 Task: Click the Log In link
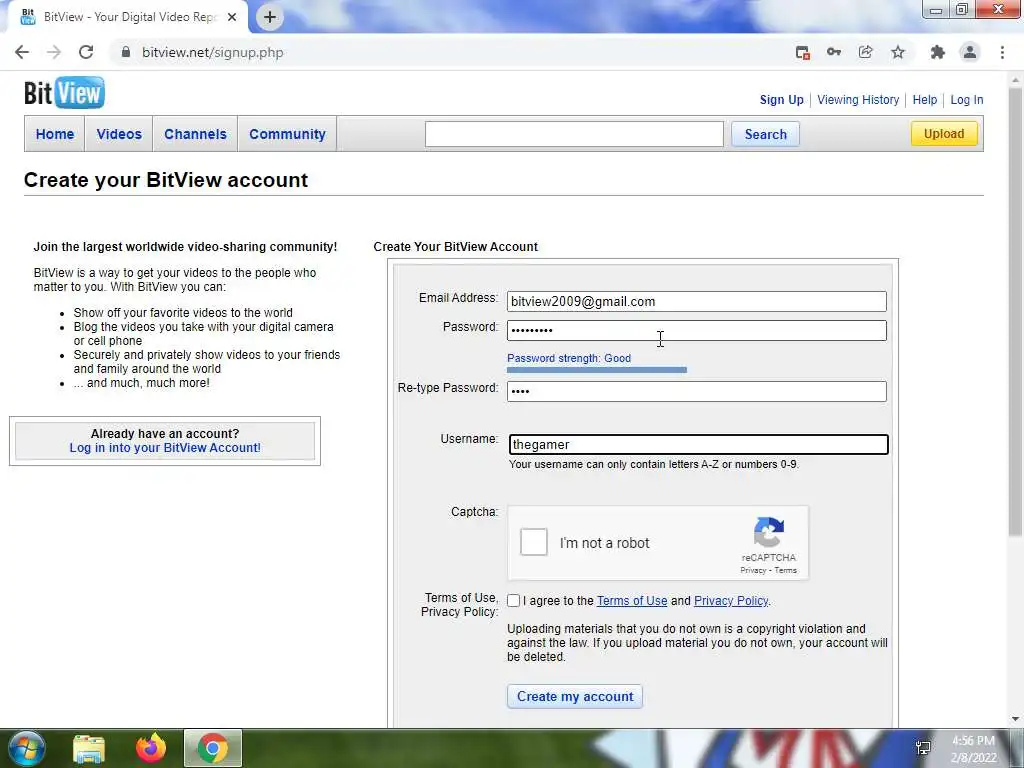(967, 100)
